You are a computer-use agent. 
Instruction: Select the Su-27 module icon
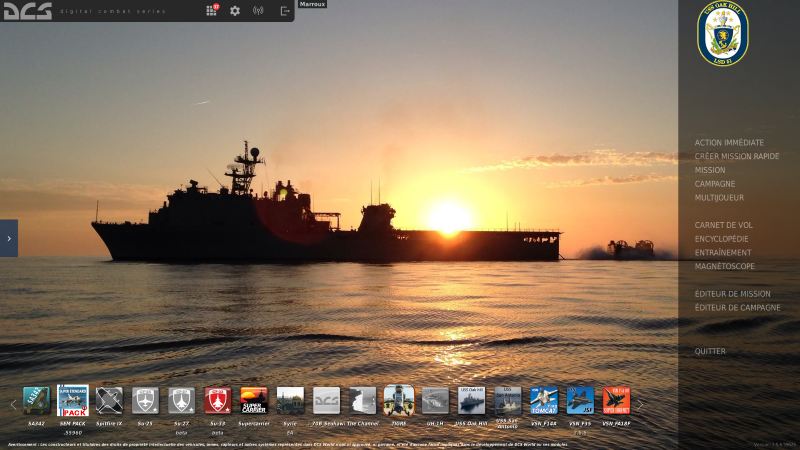[182, 401]
